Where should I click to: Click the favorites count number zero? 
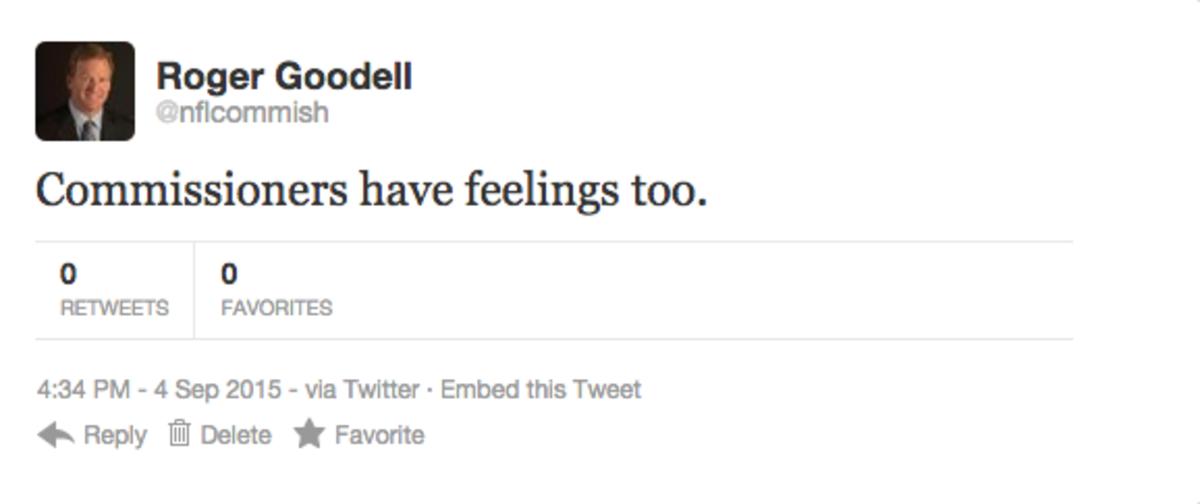click(x=229, y=273)
